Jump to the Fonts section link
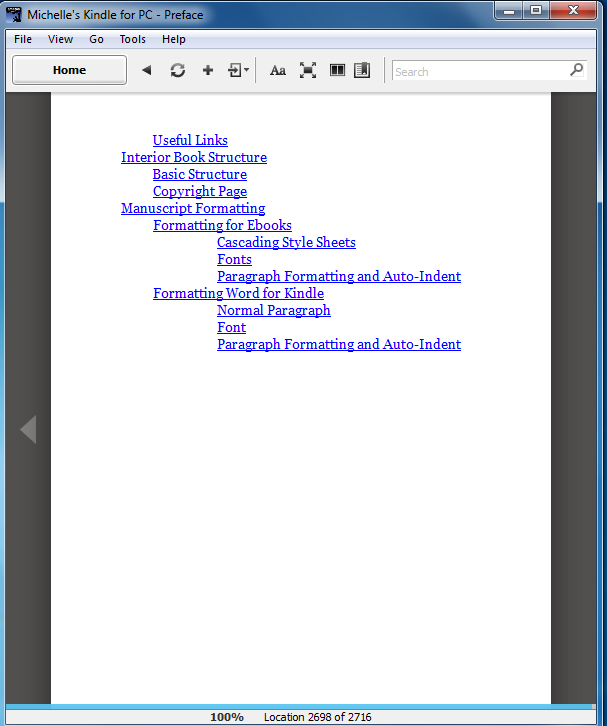Screen dimensions: 607x726 point(234,259)
